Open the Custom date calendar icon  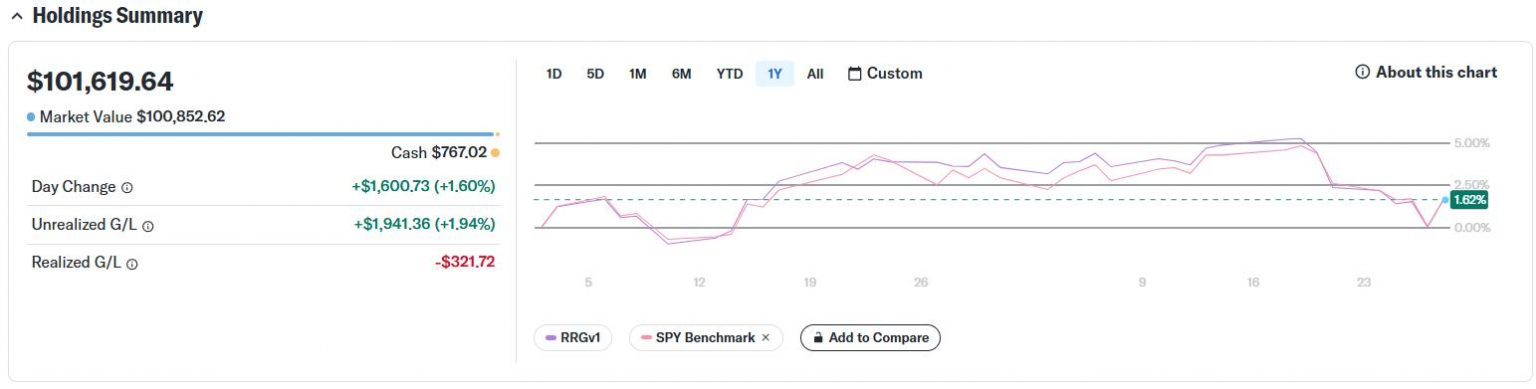pyautogui.click(x=855, y=74)
